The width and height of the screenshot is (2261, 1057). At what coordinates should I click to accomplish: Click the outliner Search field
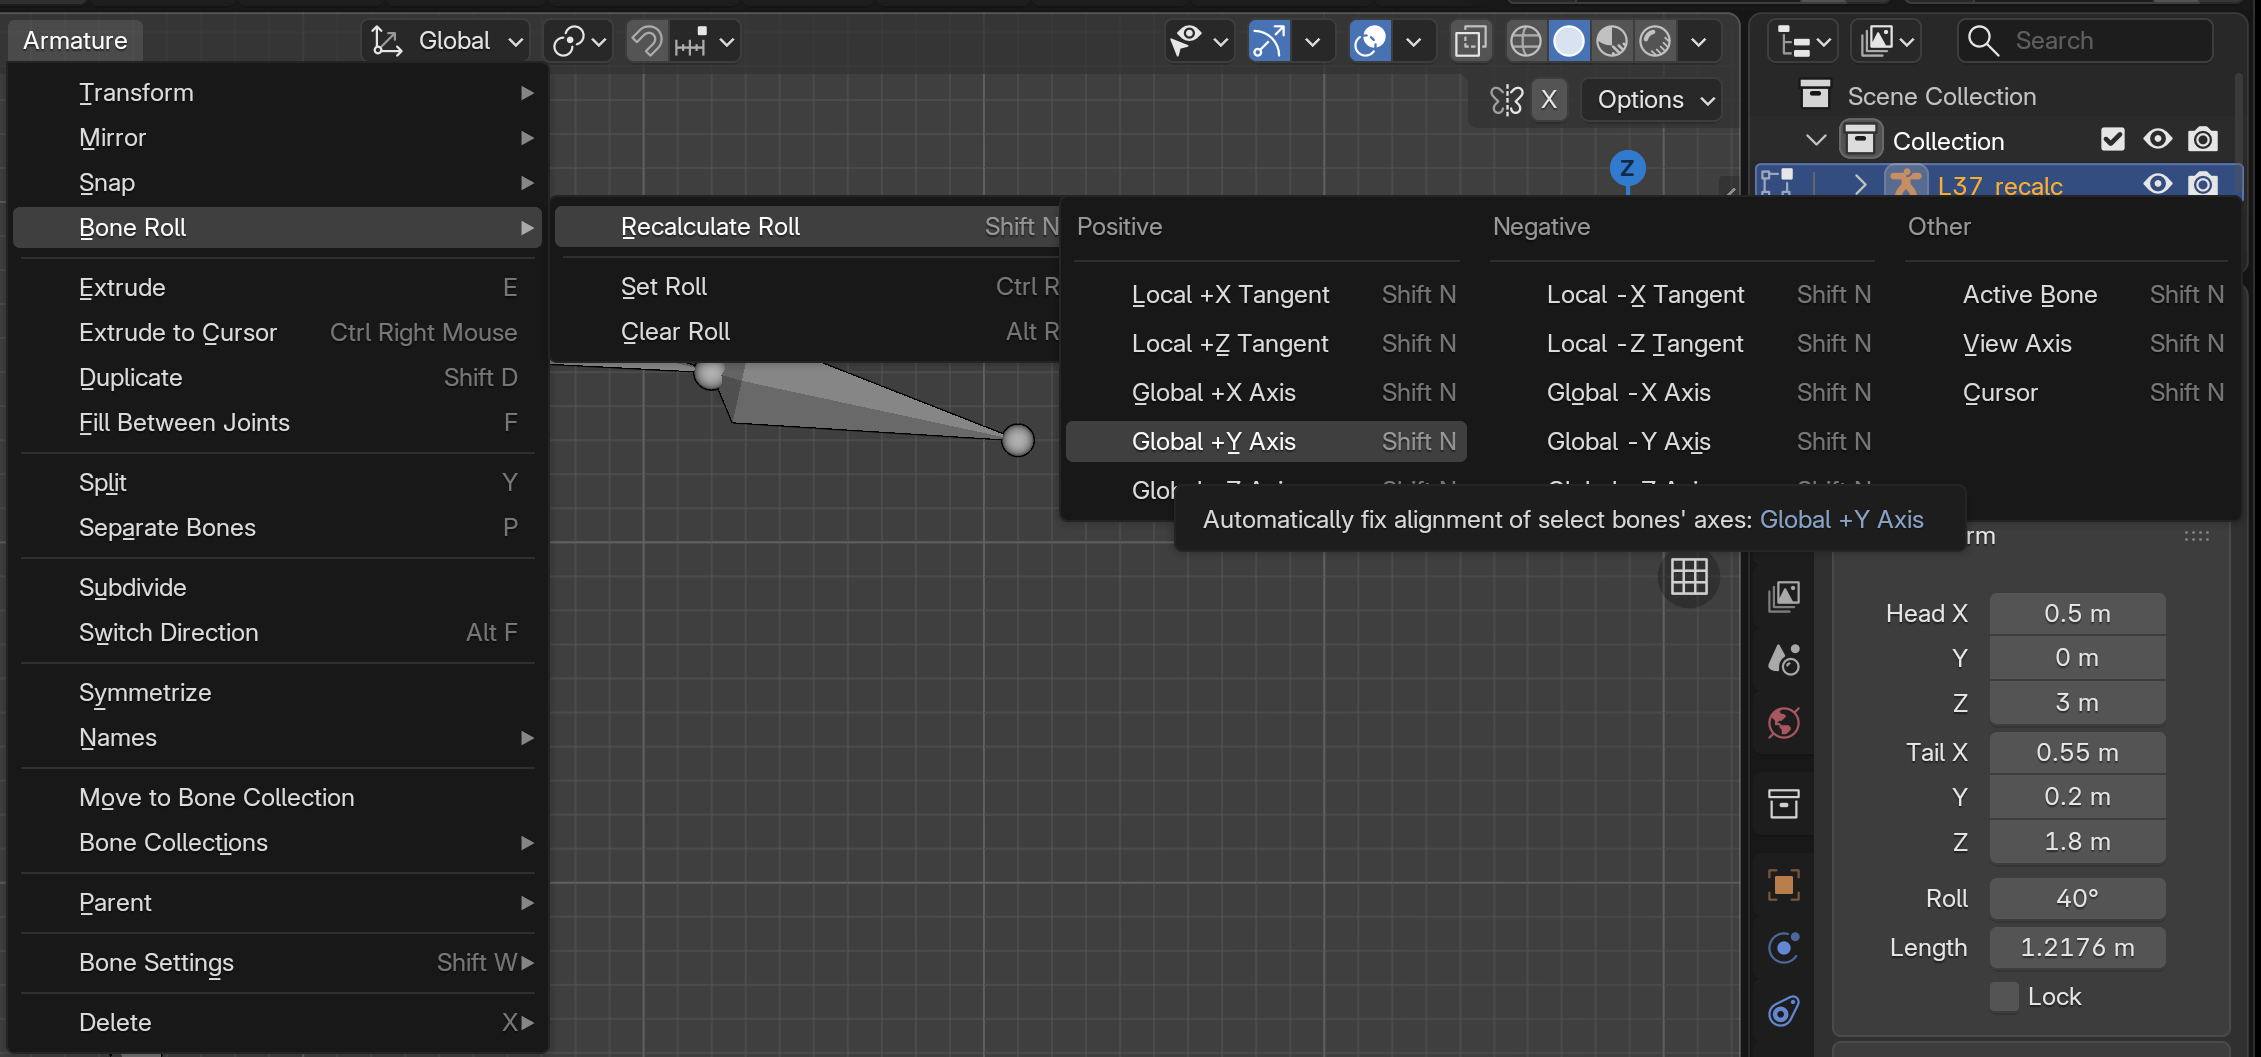coord(2086,41)
